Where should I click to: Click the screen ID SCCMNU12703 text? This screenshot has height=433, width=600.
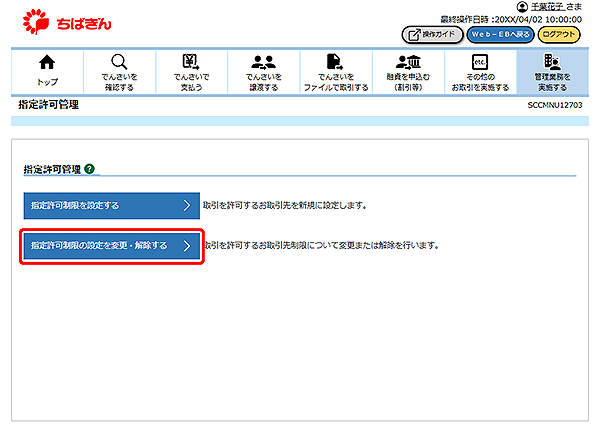tap(555, 105)
